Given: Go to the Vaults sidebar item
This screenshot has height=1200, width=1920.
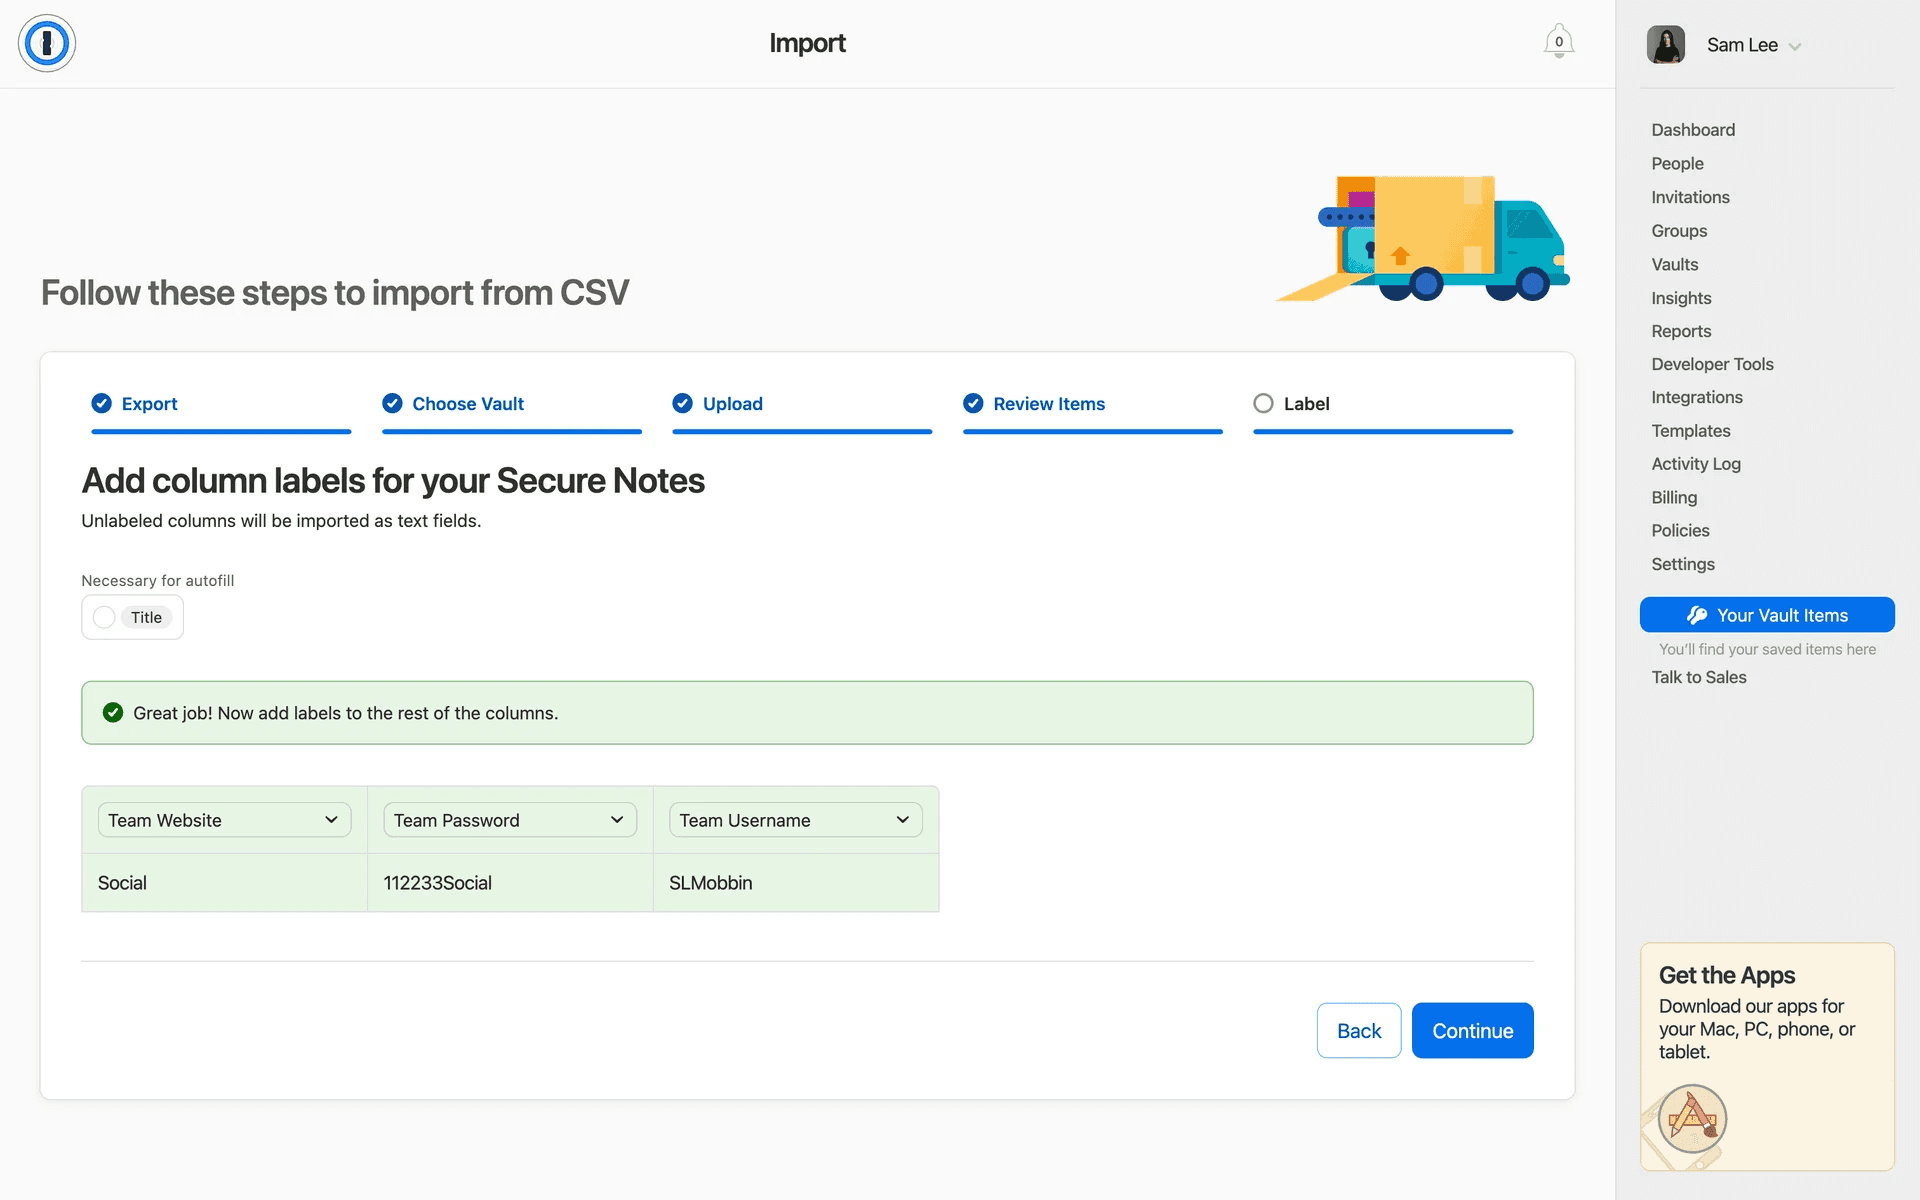Looking at the screenshot, I should click(x=1674, y=264).
